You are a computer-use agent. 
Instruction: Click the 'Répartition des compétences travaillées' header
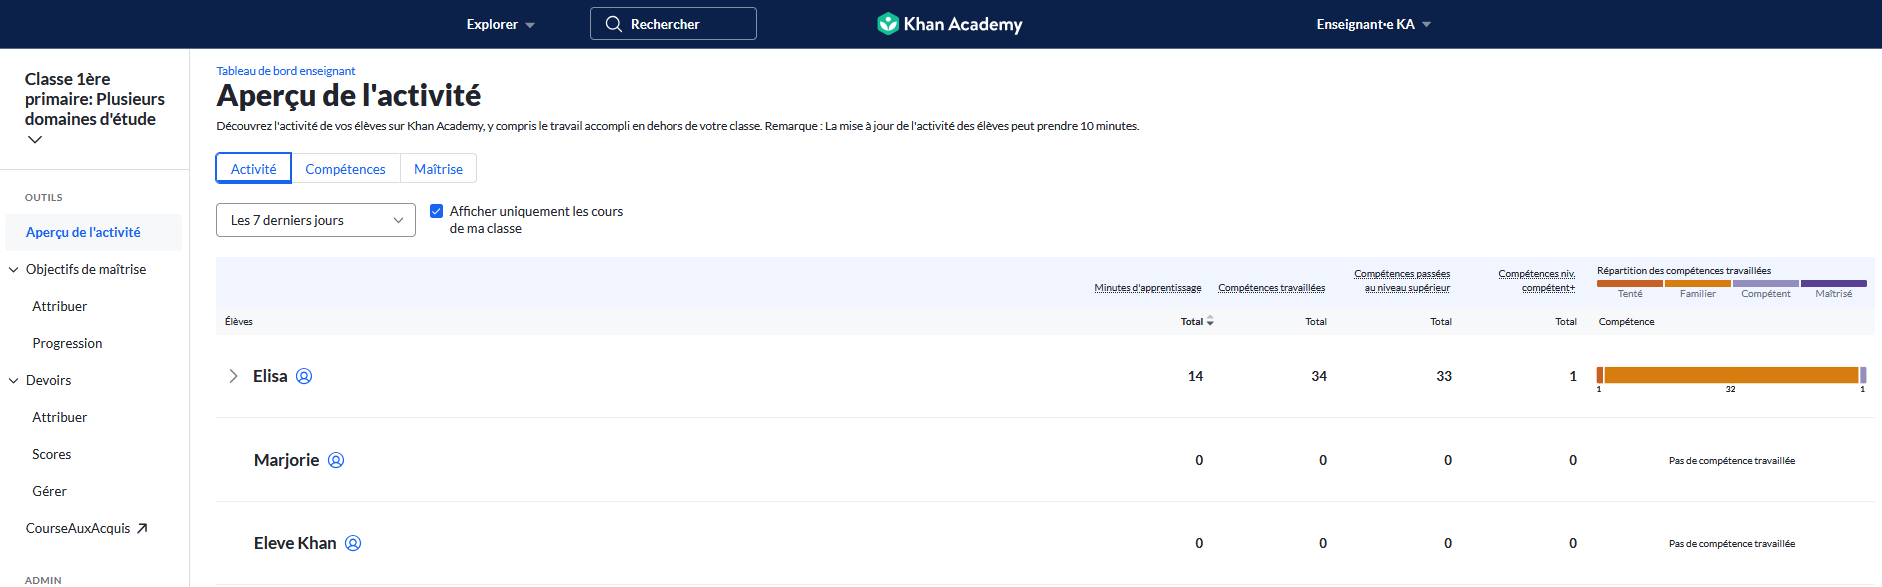pos(1684,271)
